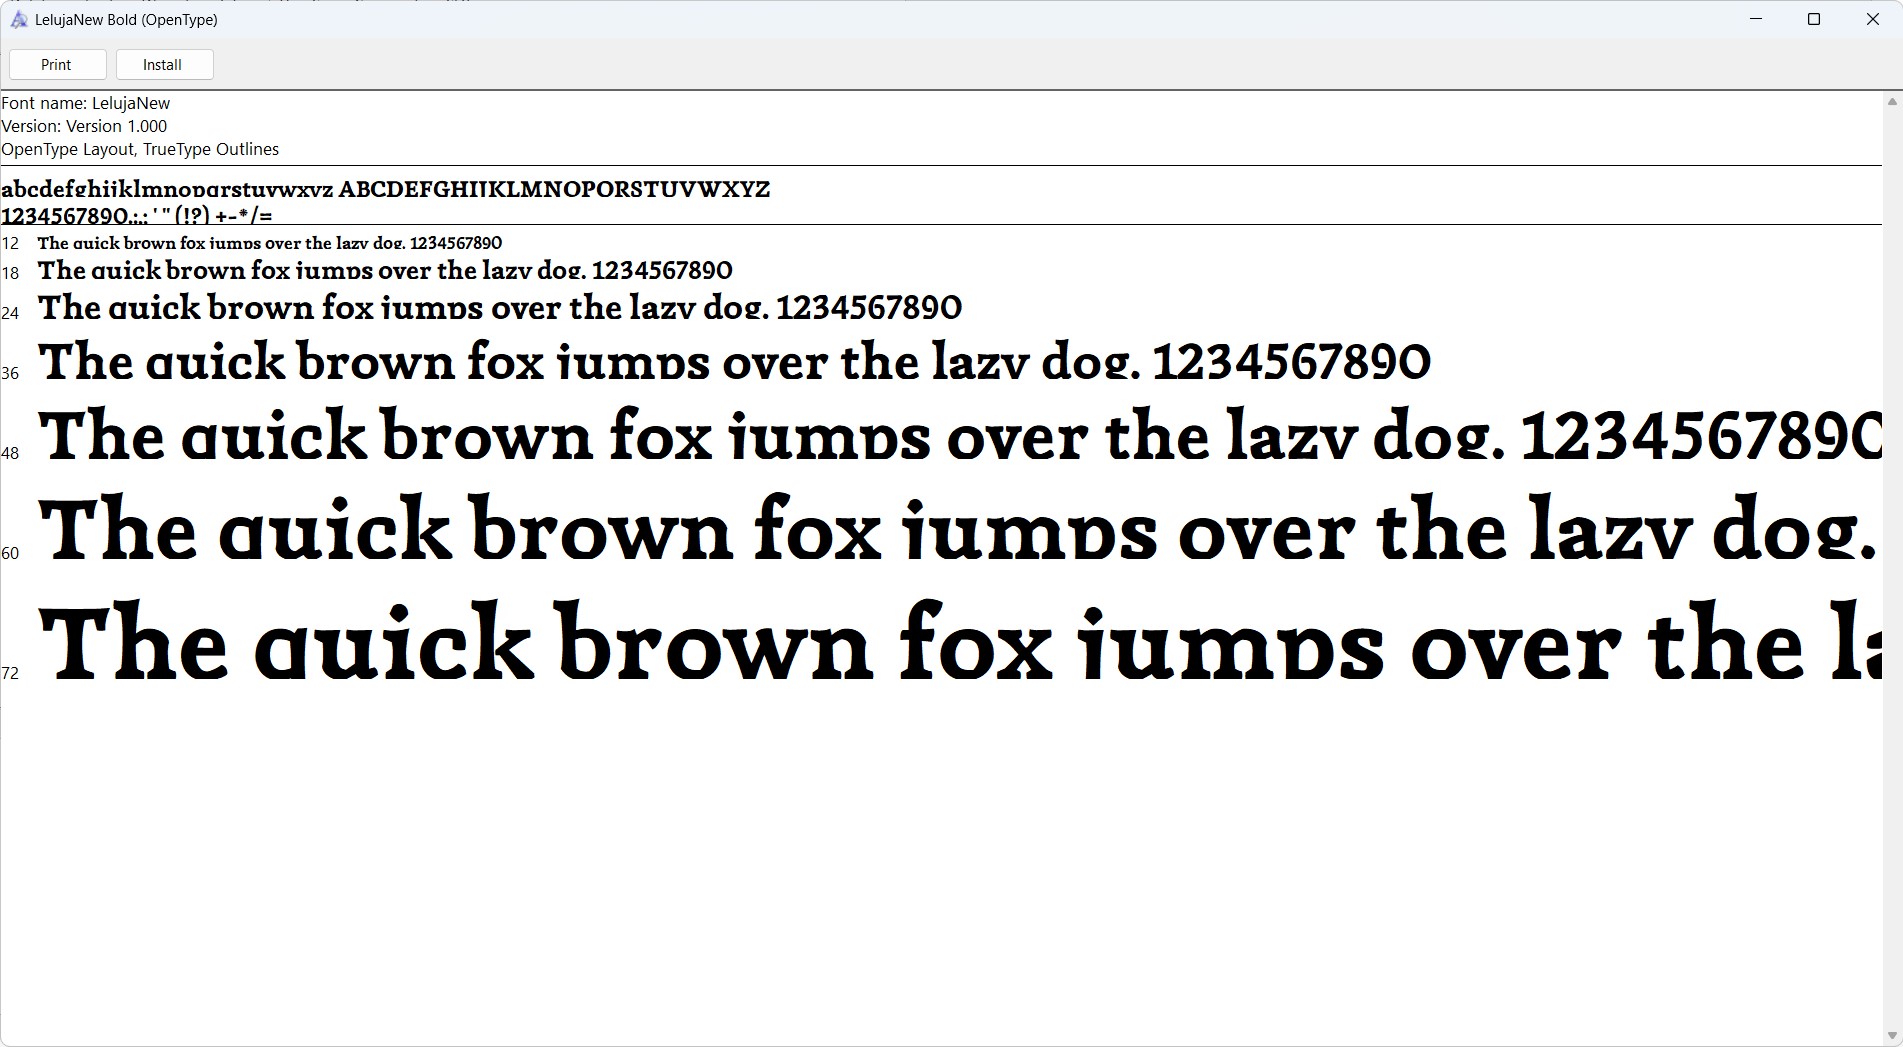Screen dimensions: 1903x1047
Task: Click the 48-point pangram sample text
Action: pyautogui.click(x=960, y=433)
